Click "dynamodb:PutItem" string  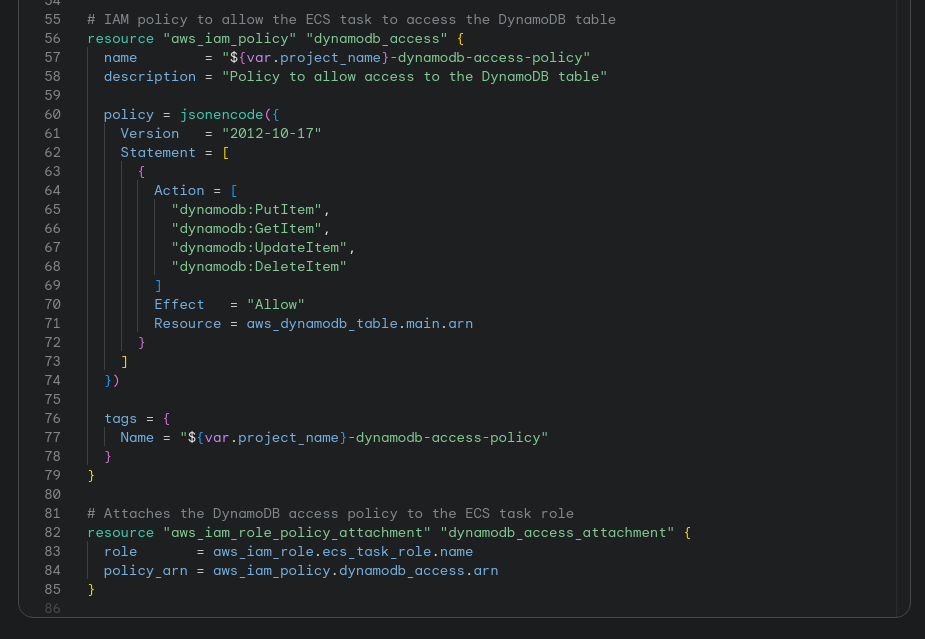[247, 209]
